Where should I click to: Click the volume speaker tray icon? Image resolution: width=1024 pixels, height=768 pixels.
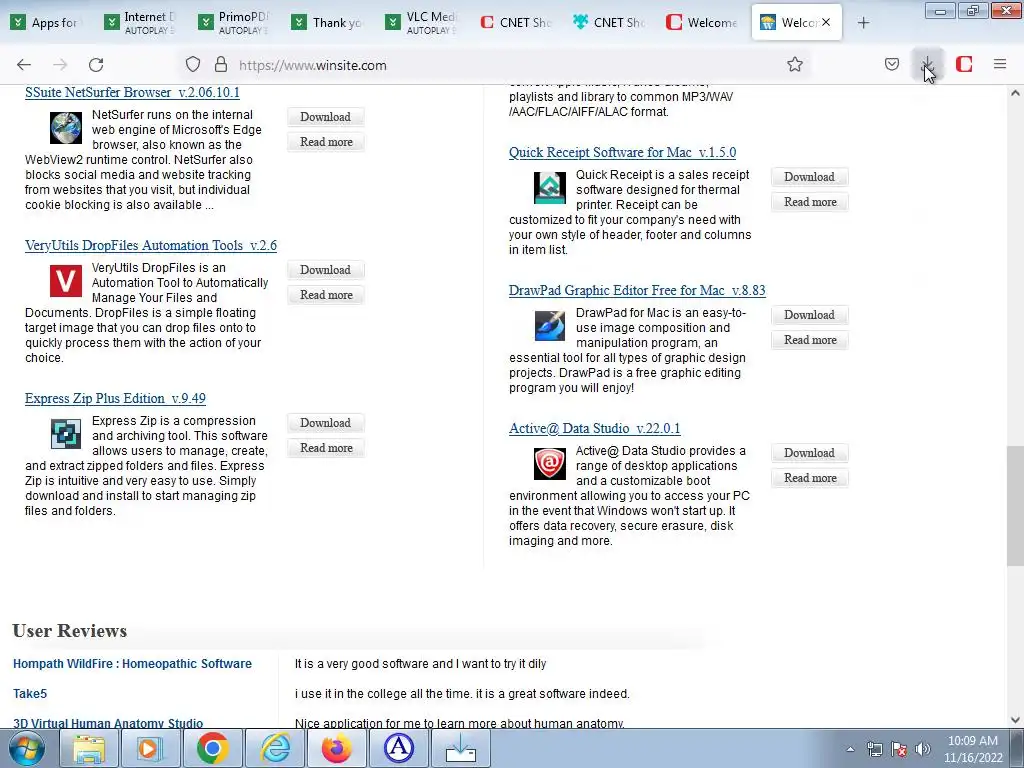click(922, 749)
